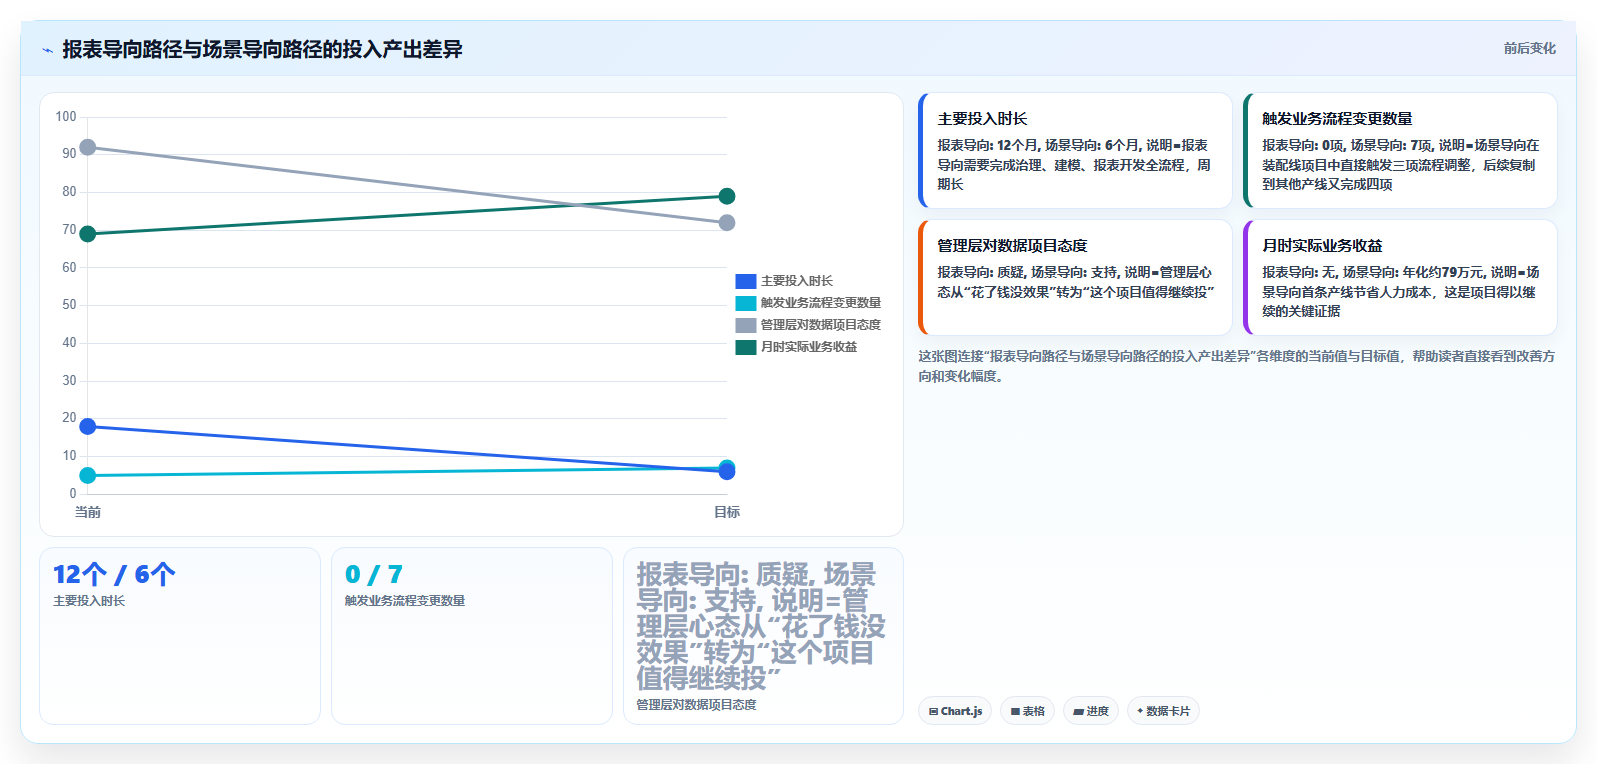Click the dark green data point at 目标
Image resolution: width=1597 pixels, height=764 pixels.
[727, 196]
